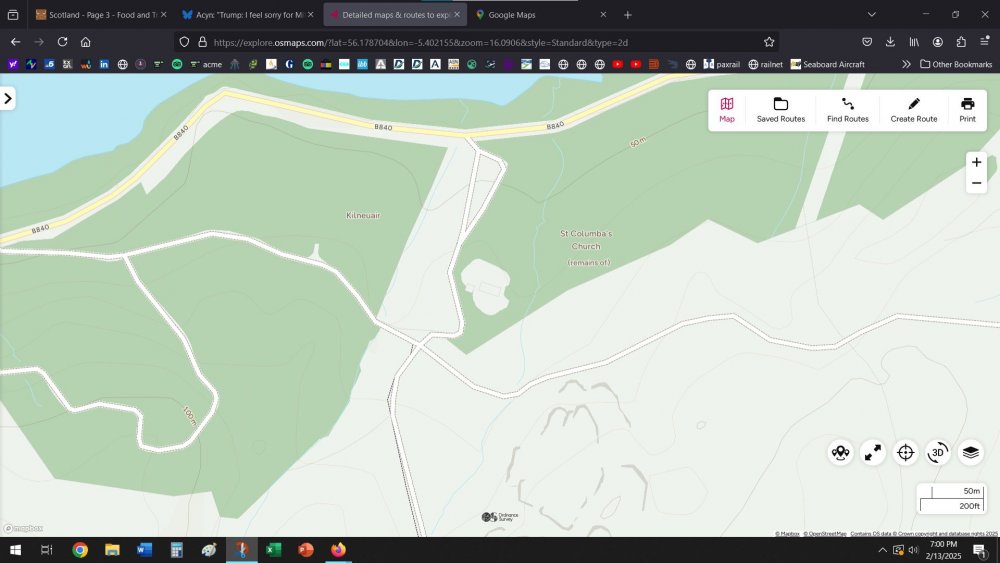Screen dimensions: 1000x563
Task: Toggle 3D map view
Action: (x=938, y=452)
